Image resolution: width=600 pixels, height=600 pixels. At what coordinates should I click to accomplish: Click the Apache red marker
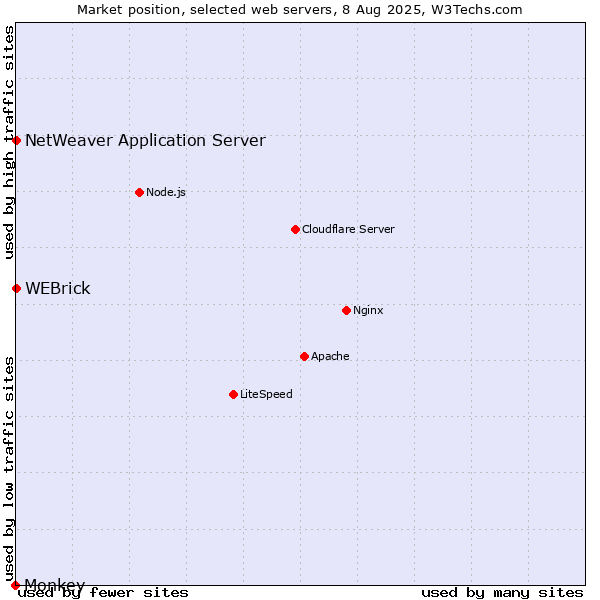tap(304, 356)
